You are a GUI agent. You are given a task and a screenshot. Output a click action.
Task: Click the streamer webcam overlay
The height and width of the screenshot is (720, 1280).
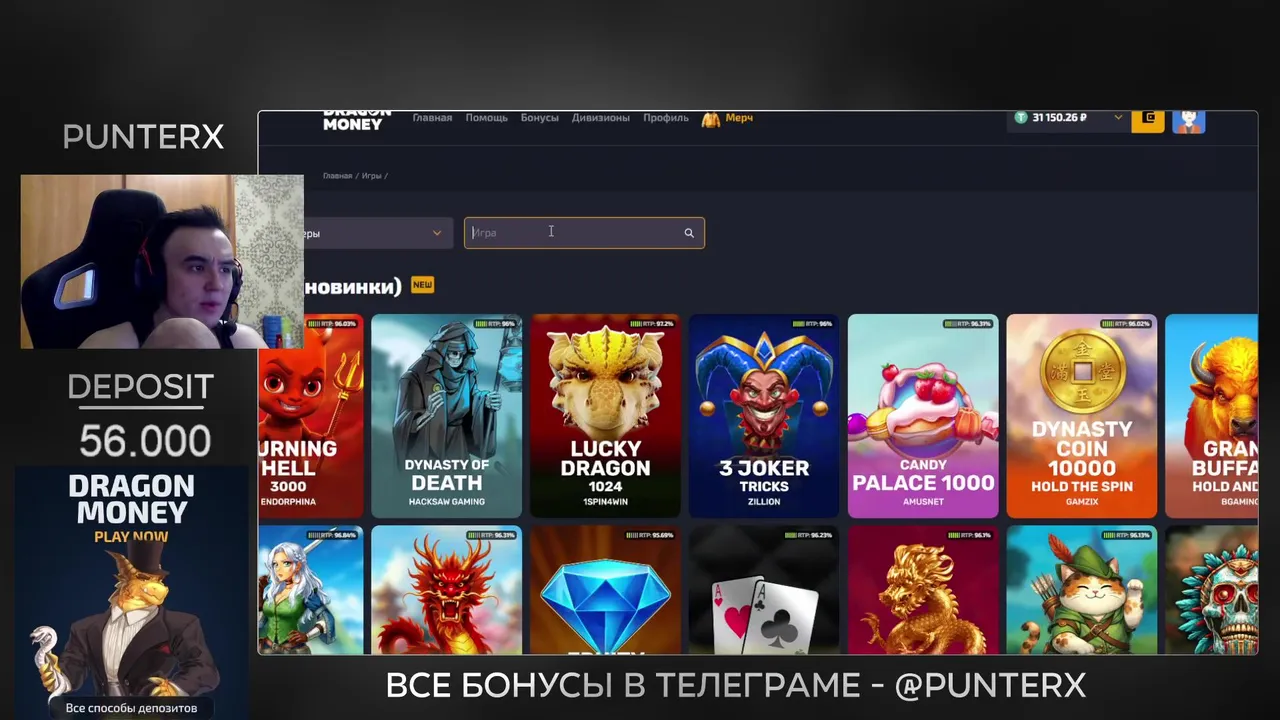pyautogui.click(x=162, y=262)
